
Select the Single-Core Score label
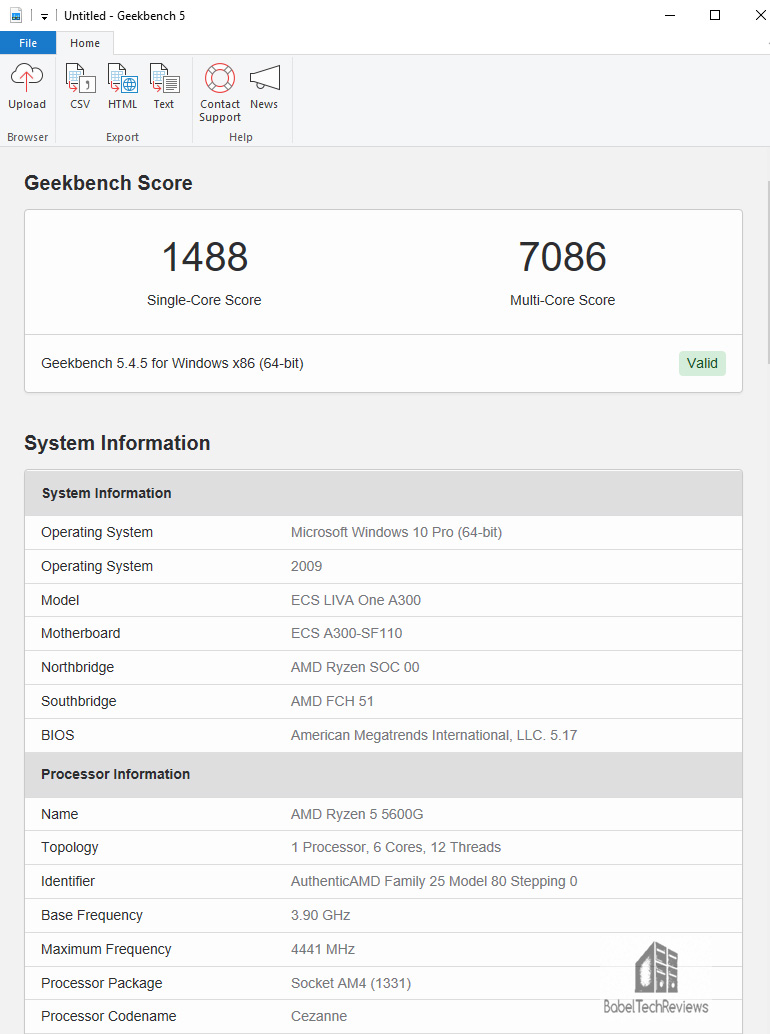point(204,300)
